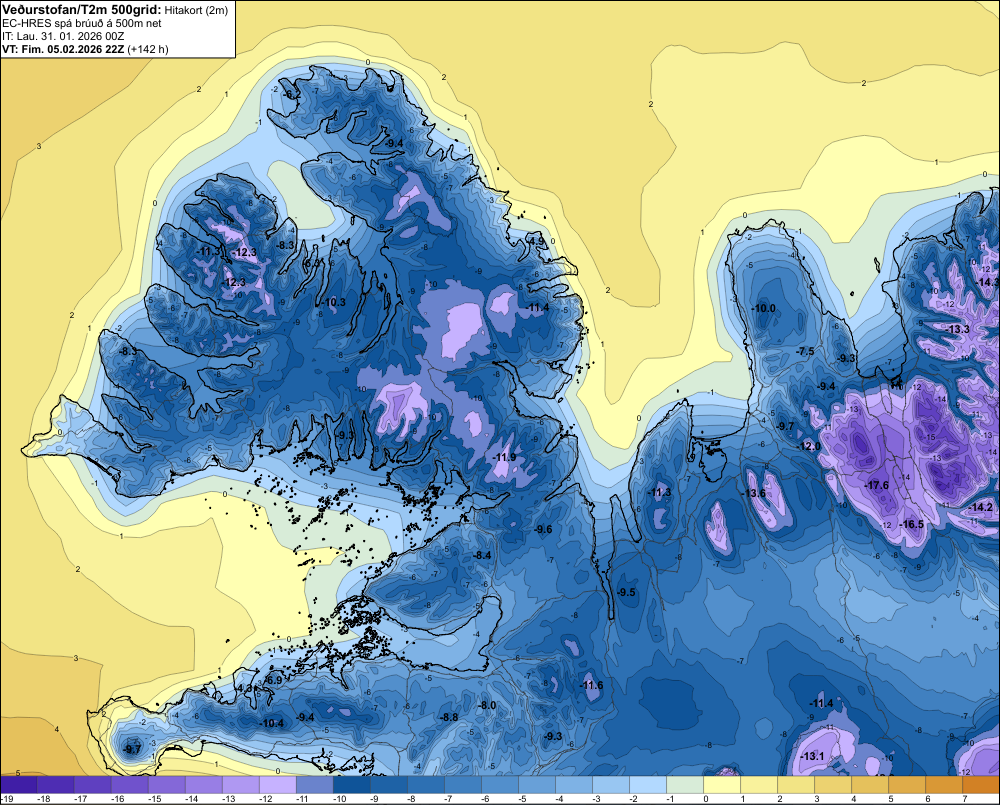The width and height of the screenshot is (1000, 805).
Task: Click the 'IT: Lau. 31. 01. 2026 00Z' line
Action: tap(63, 36)
